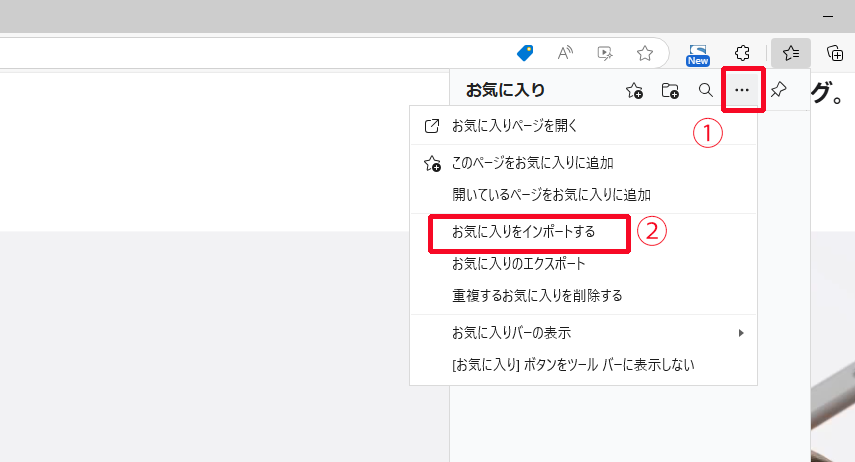This screenshot has height=462, width=855.
Task: Select 開いているページをお気に入りに追加
Action: tap(583, 195)
